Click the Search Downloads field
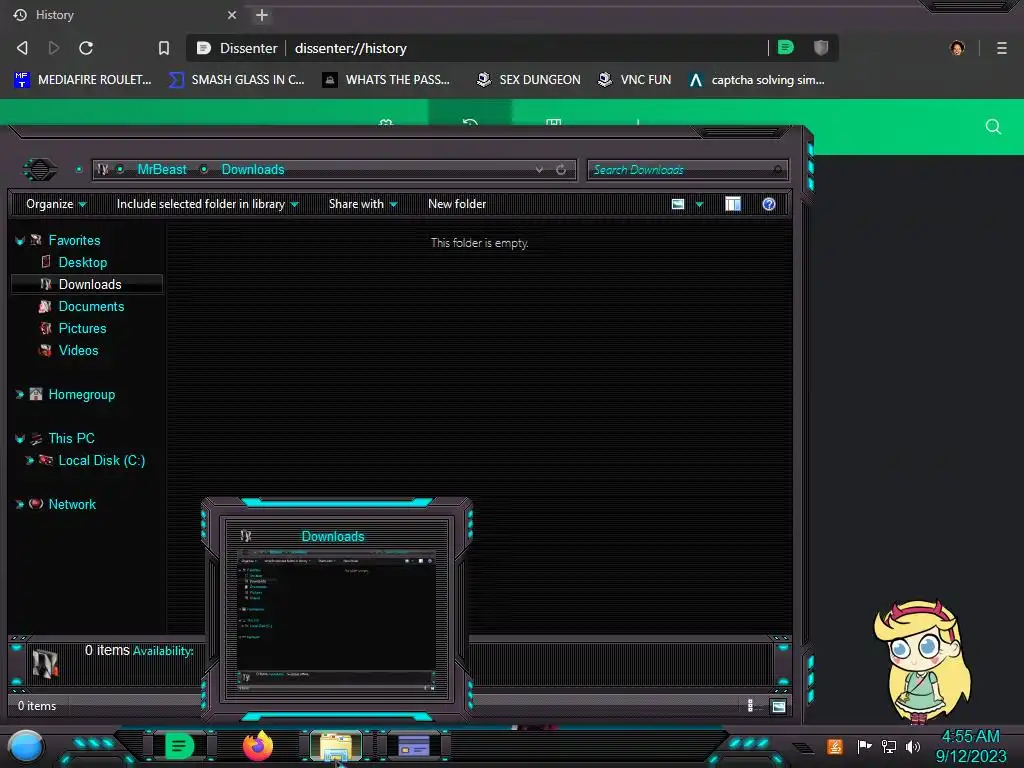Image resolution: width=1024 pixels, height=768 pixels. (x=688, y=170)
